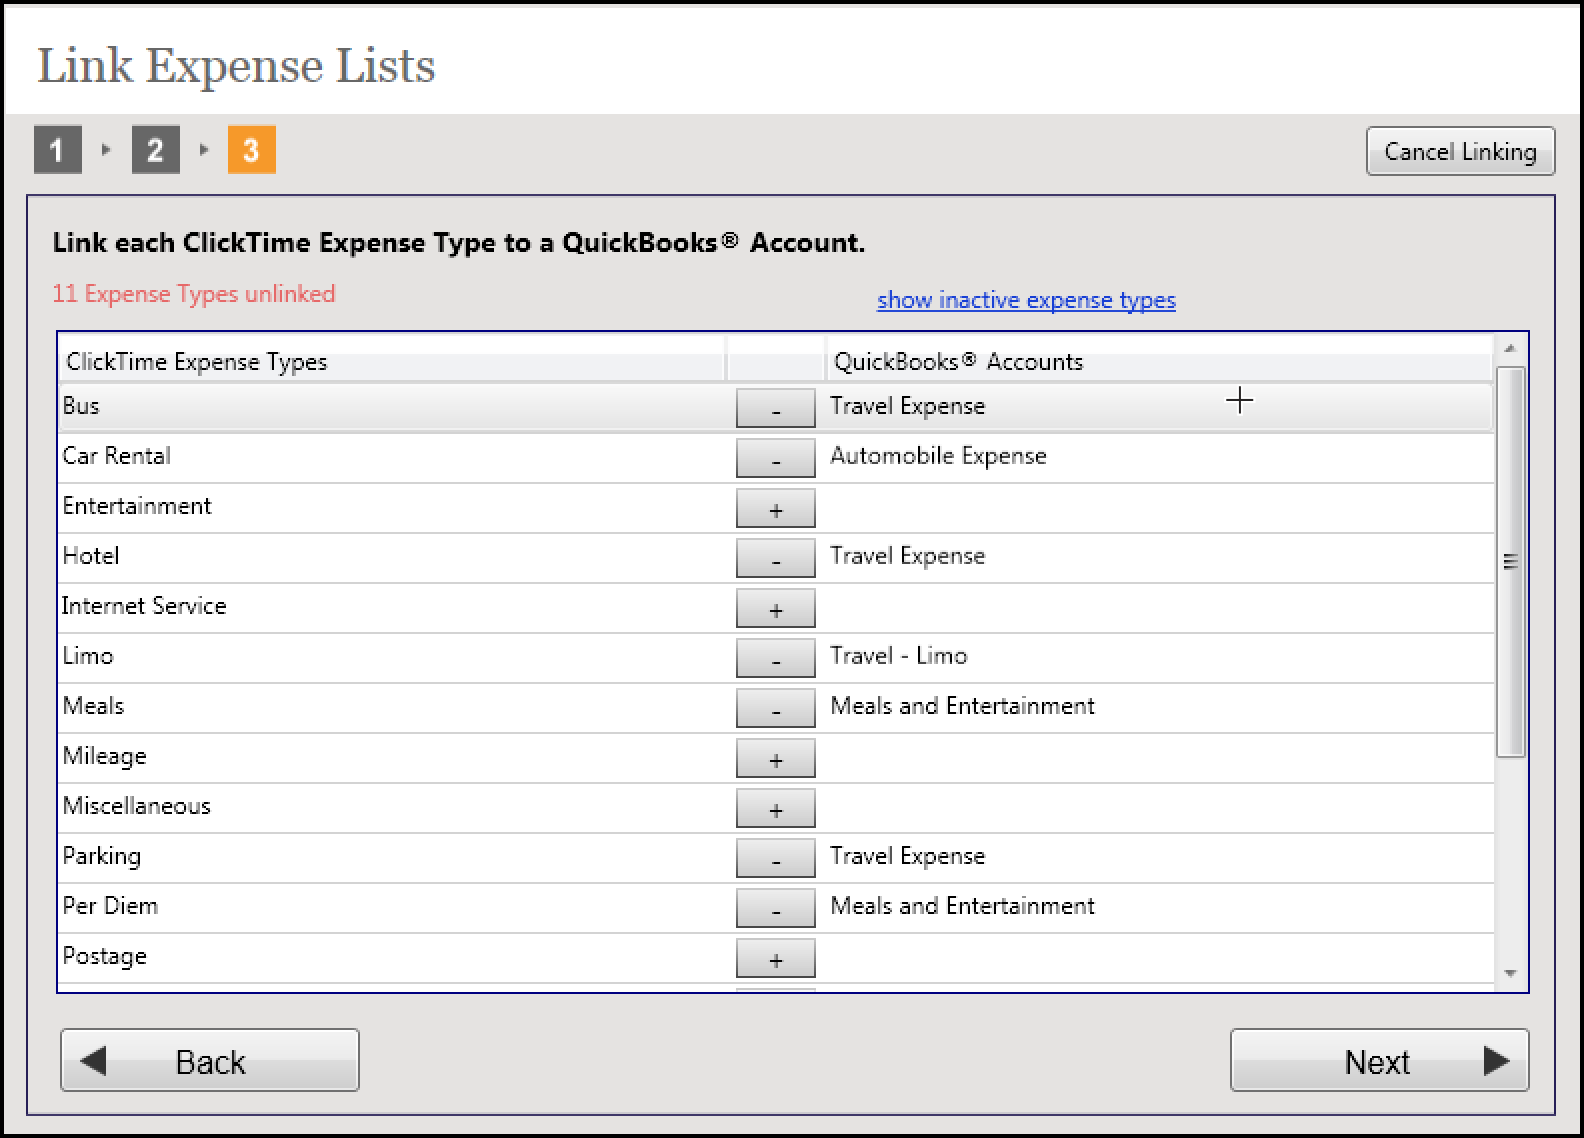Viewport: 1584px width, 1138px height.
Task: Click Meals and Entertainment in Per Diem row
Action: click(962, 906)
